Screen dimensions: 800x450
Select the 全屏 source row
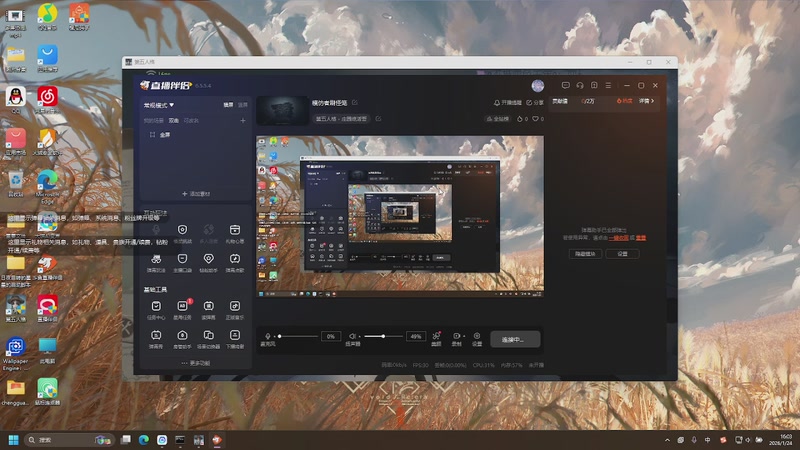(195, 135)
